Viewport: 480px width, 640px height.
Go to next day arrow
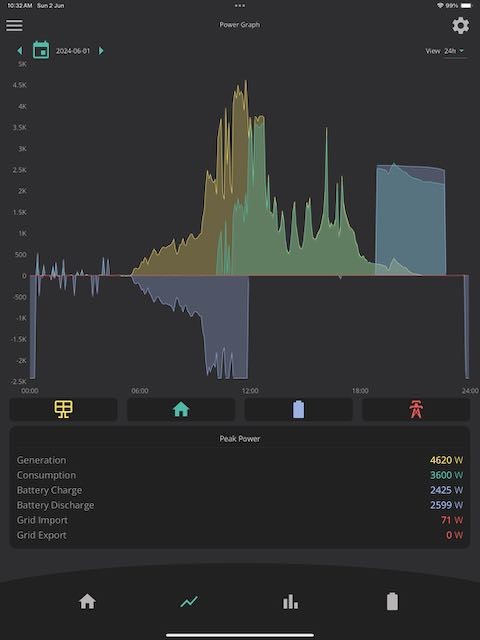tap(101, 51)
